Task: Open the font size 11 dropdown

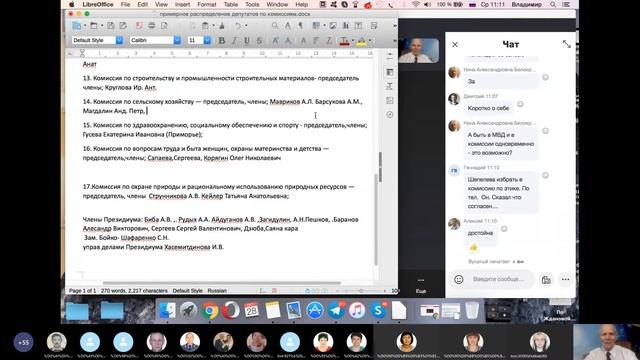Action: tap(207, 40)
